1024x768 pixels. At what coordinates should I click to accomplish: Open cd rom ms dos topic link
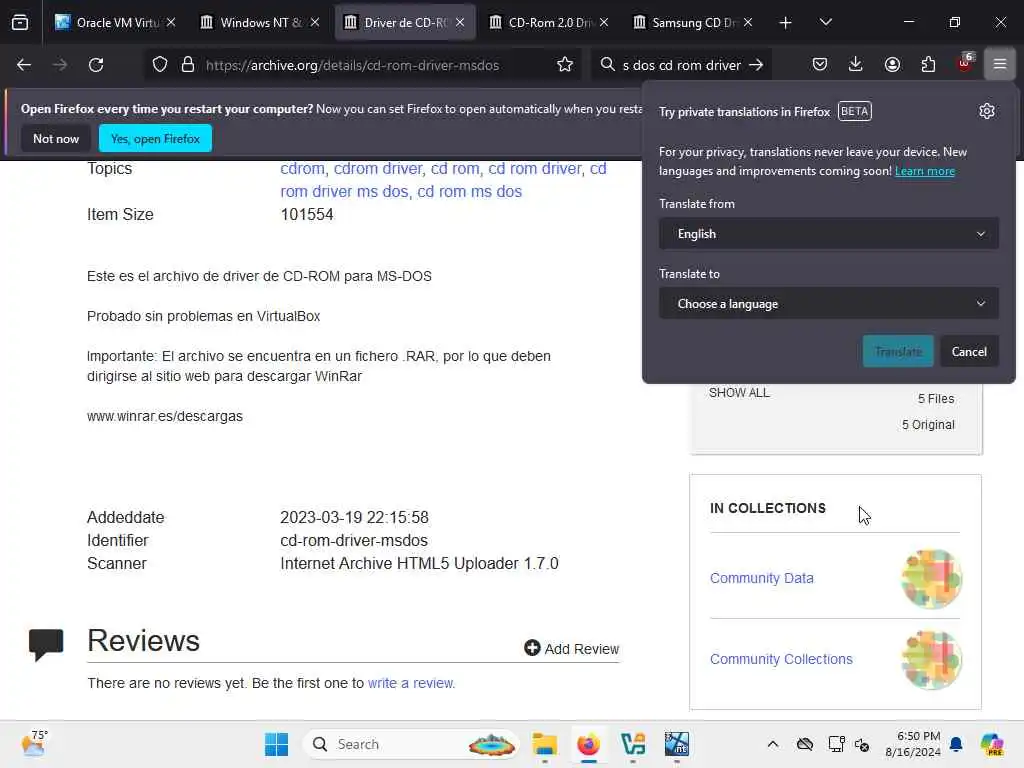click(x=470, y=191)
